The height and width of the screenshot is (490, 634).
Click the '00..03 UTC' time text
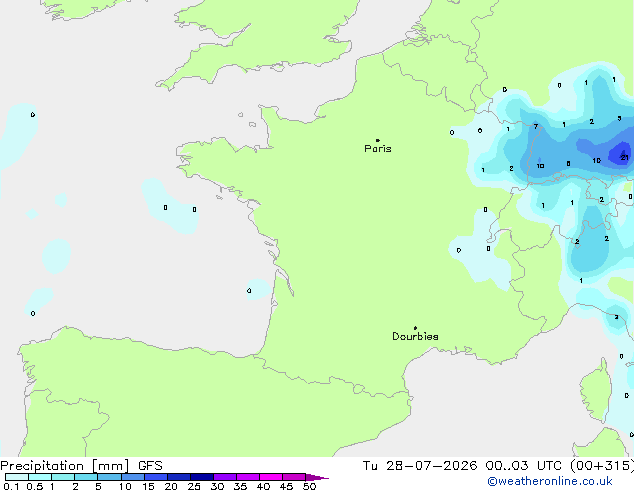pyautogui.click(x=524, y=466)
